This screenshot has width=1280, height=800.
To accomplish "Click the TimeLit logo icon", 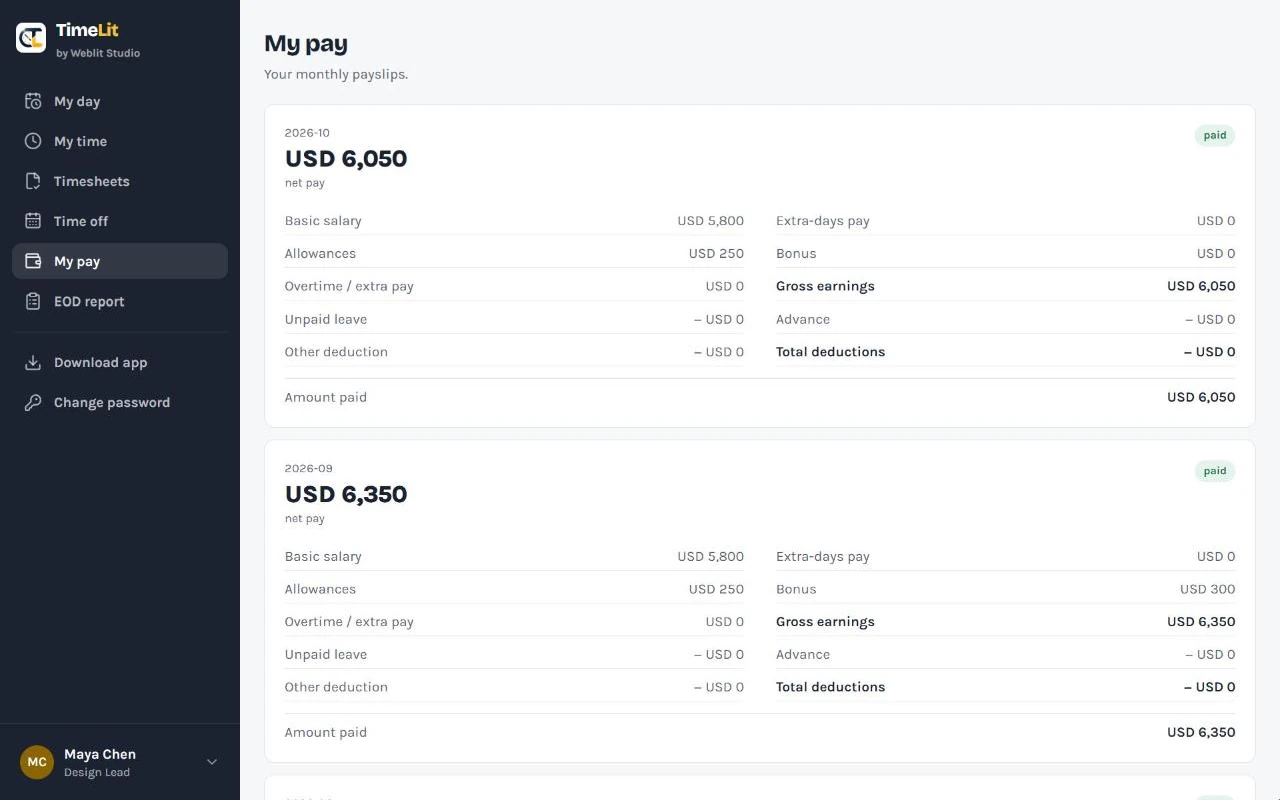I will (x=31, y=38).
